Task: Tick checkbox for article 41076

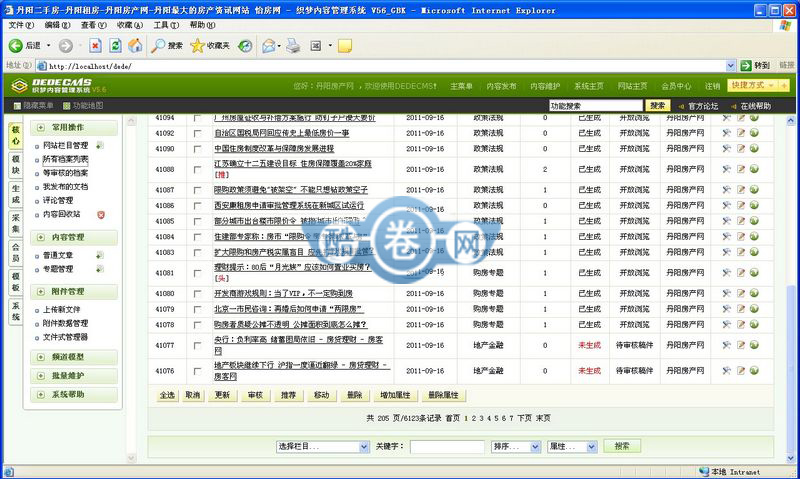Action: tap(197, 371)
